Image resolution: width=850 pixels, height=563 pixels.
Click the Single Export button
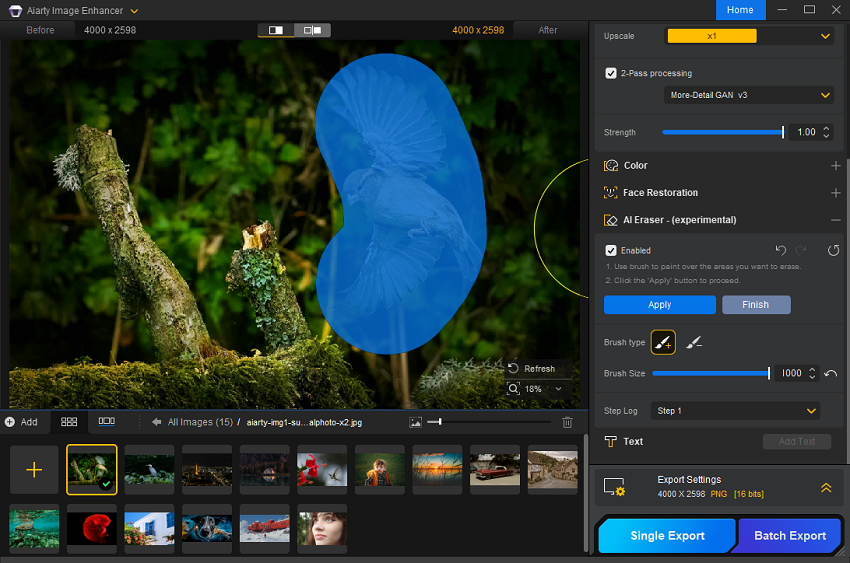point(667,535)
